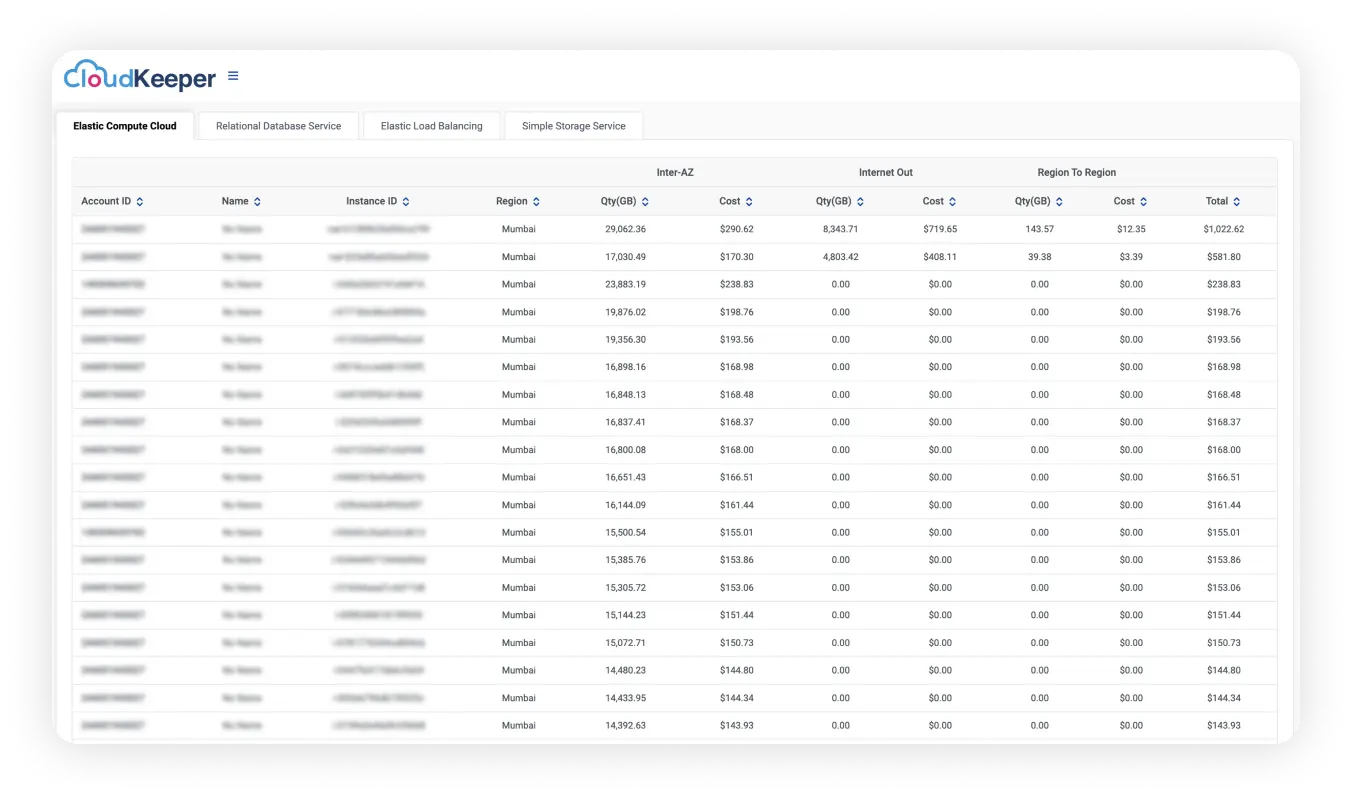Open Relational Database Service tab
The height and width of the screenshot is (798, 1352).
(x=278, y=126)
